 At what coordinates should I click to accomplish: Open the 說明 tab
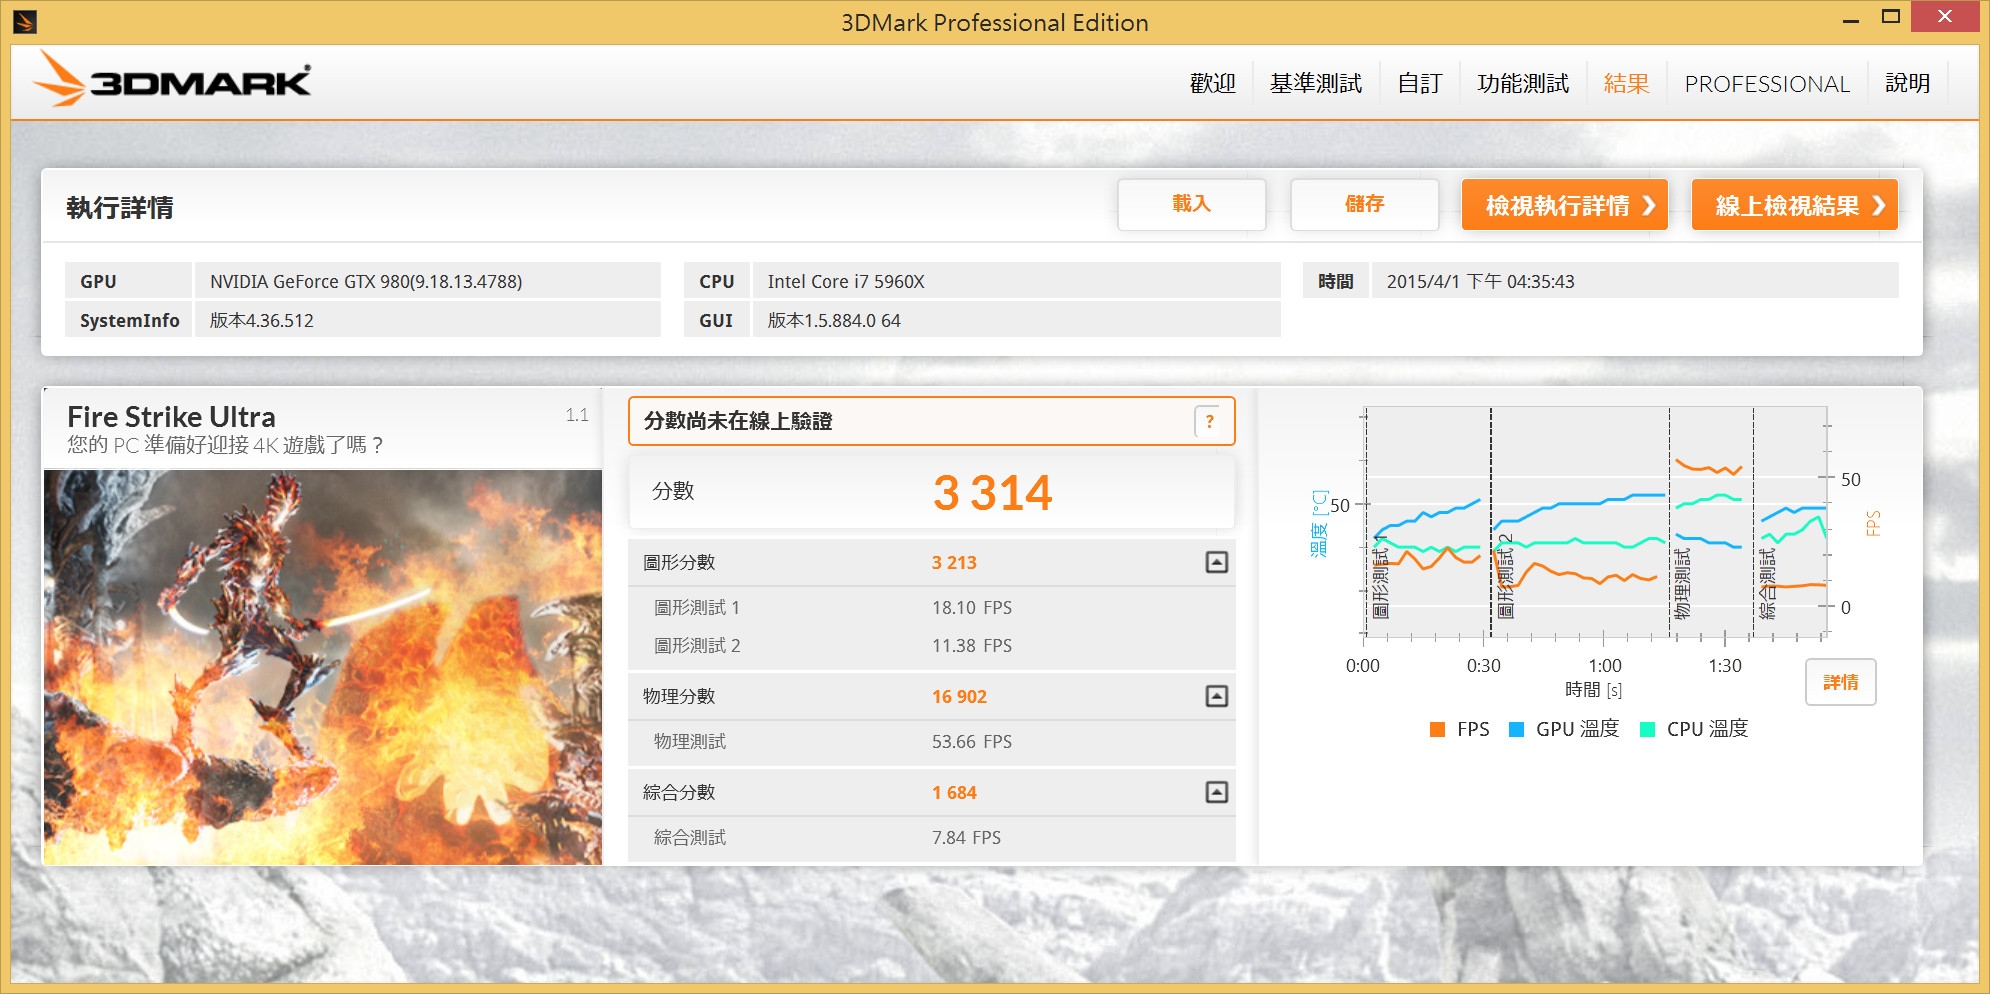point(1907,83)
